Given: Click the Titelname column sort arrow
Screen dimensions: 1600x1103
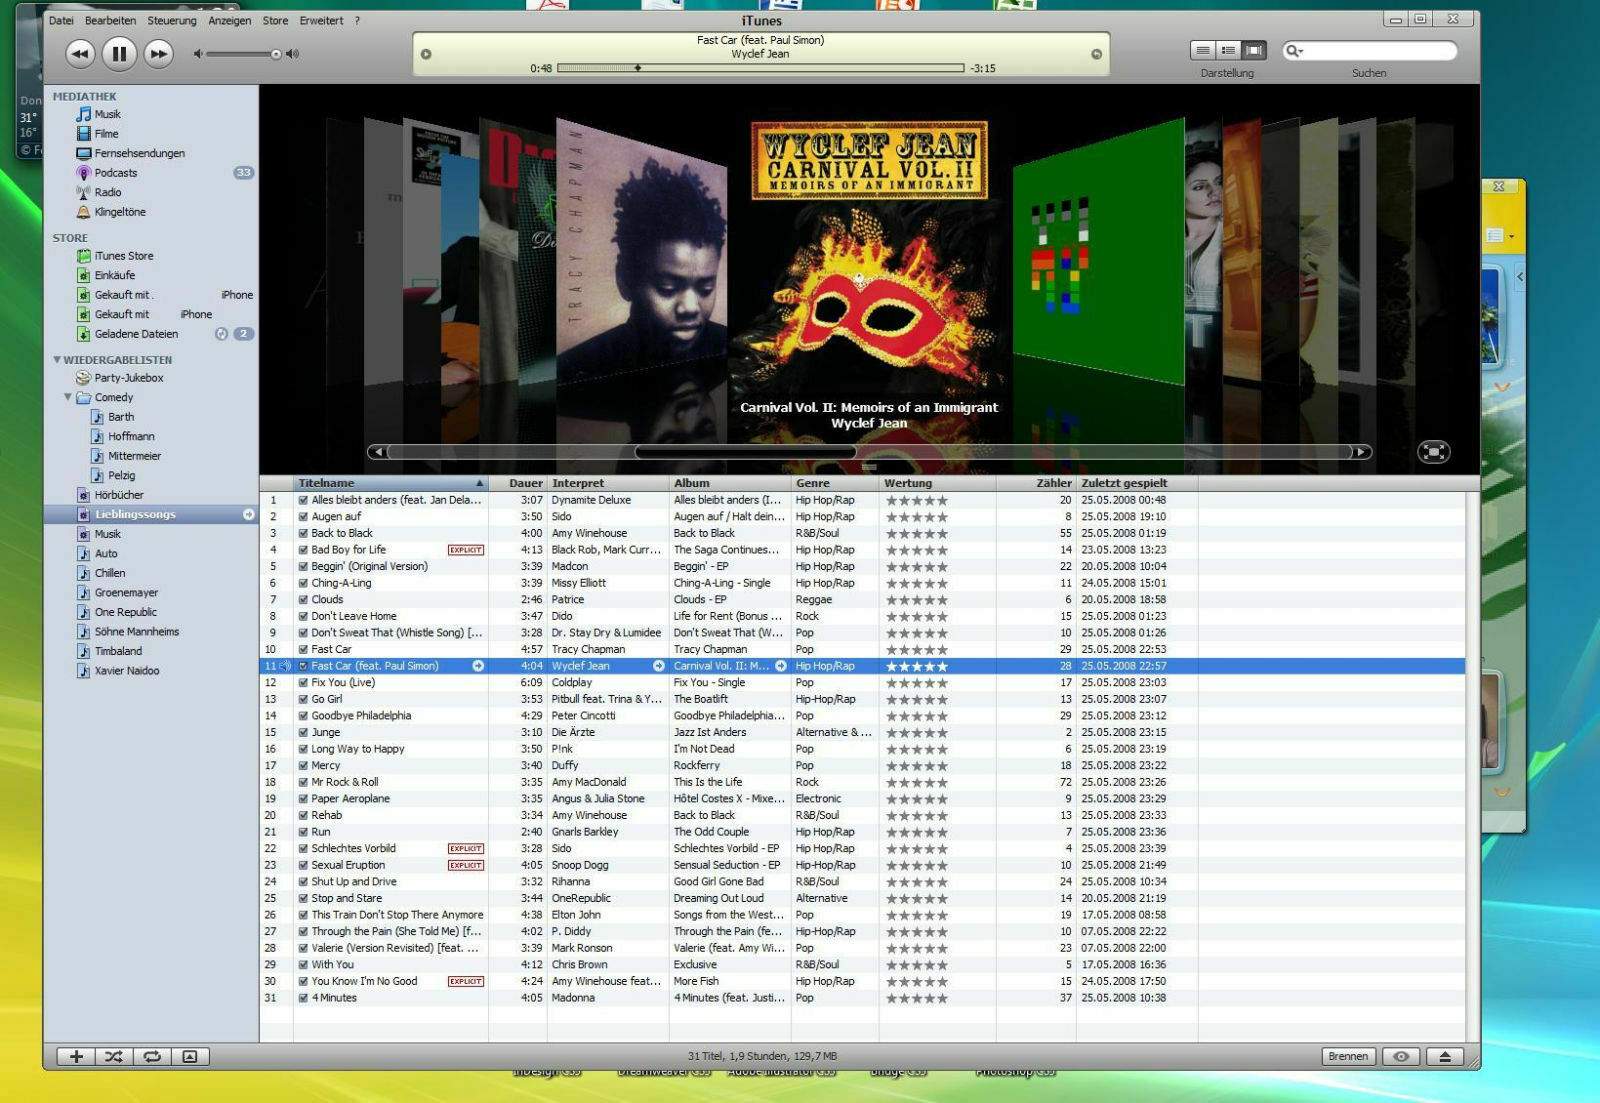Looking at the screenshot, I should [x=480, y=483].
